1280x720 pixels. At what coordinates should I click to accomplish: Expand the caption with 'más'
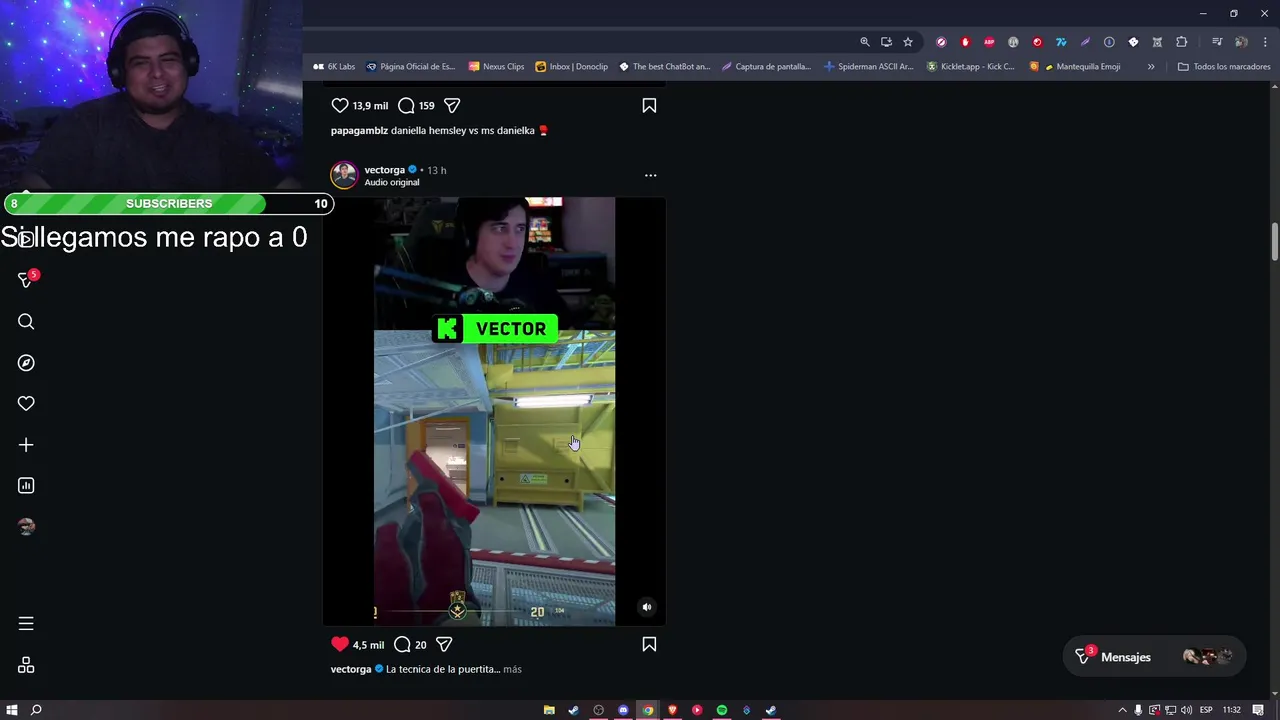point(512,669)
